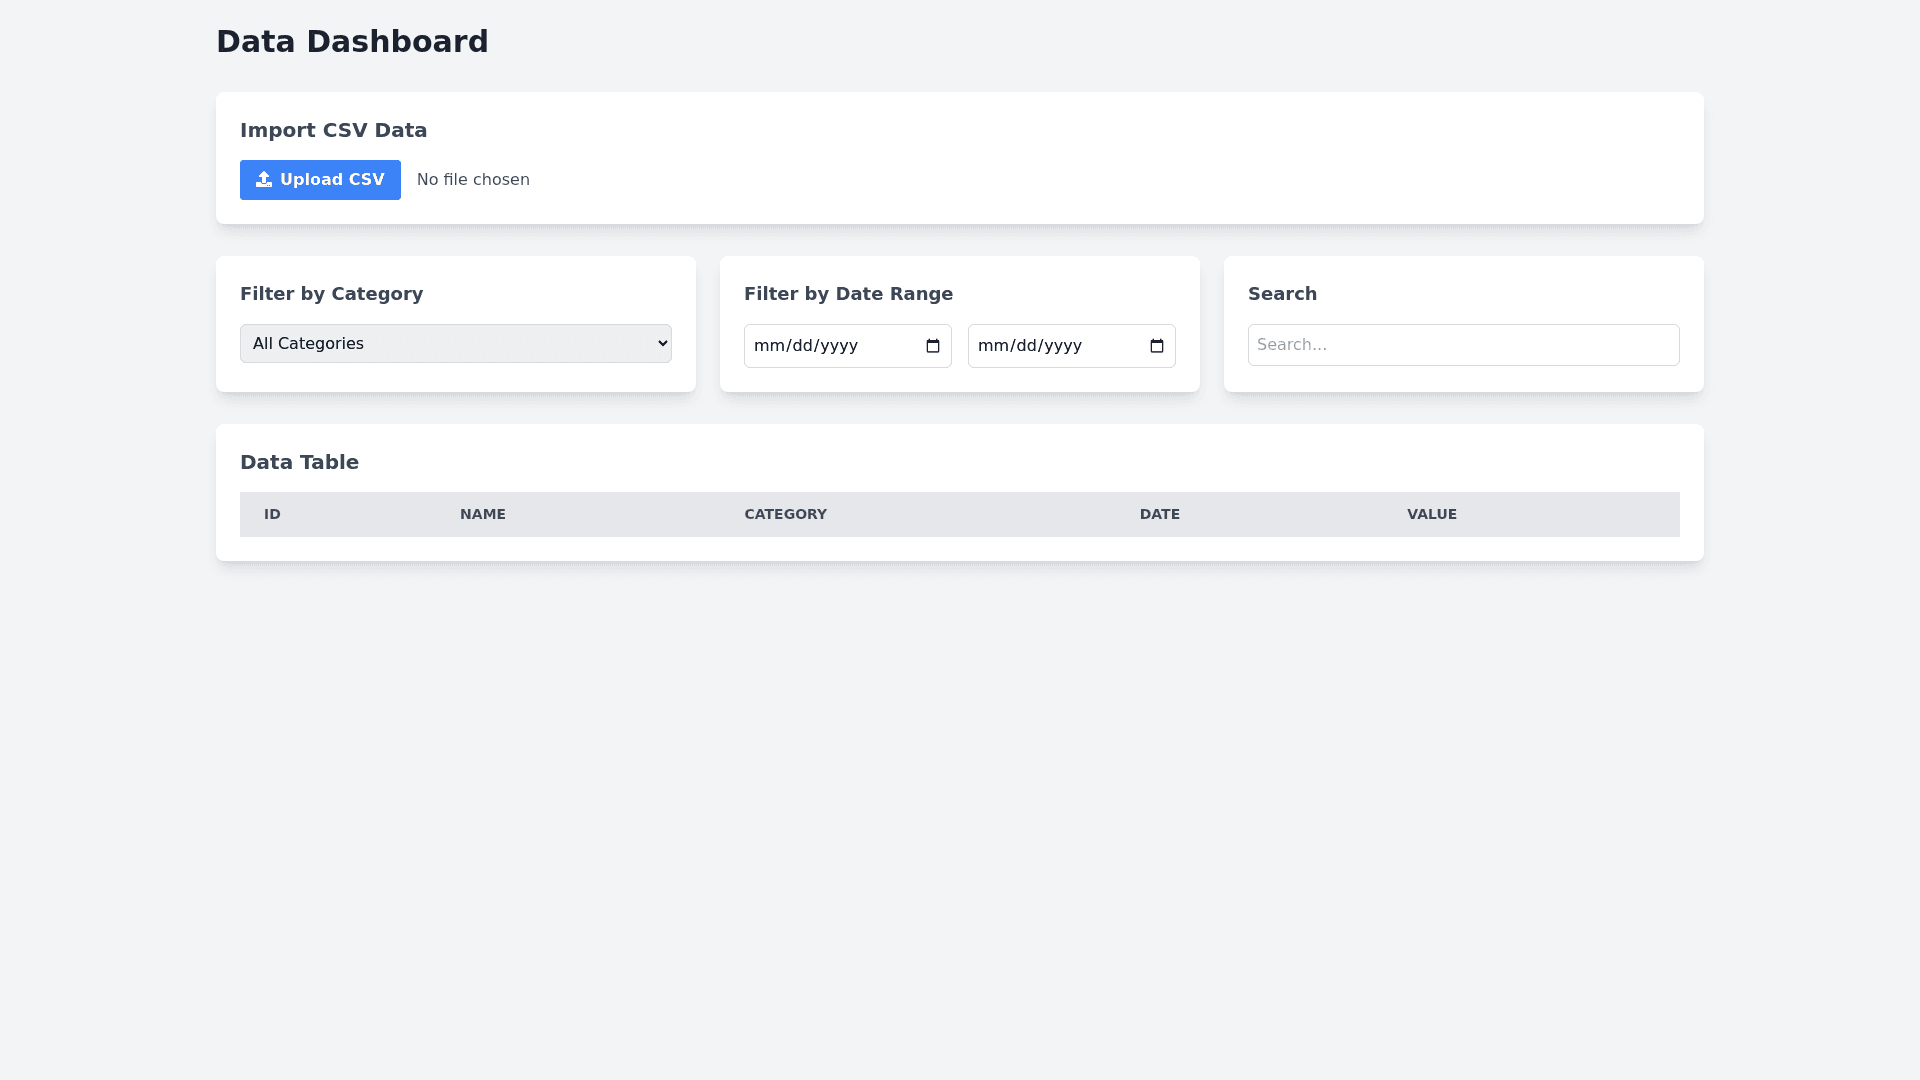Click the DATE column header
Screen dimensions: 1920x1080
[1159, 514]
